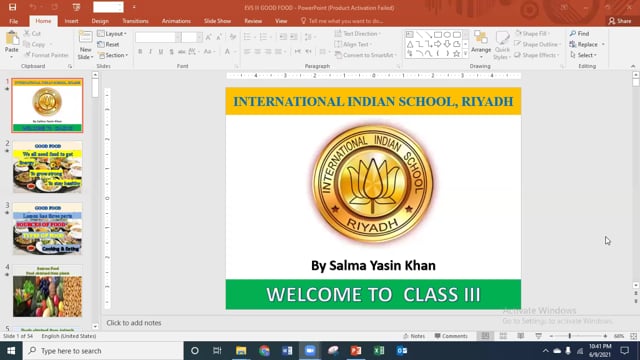Switch to the Insert tab
This screenshot has height=360, width=640.
point(71,21)
